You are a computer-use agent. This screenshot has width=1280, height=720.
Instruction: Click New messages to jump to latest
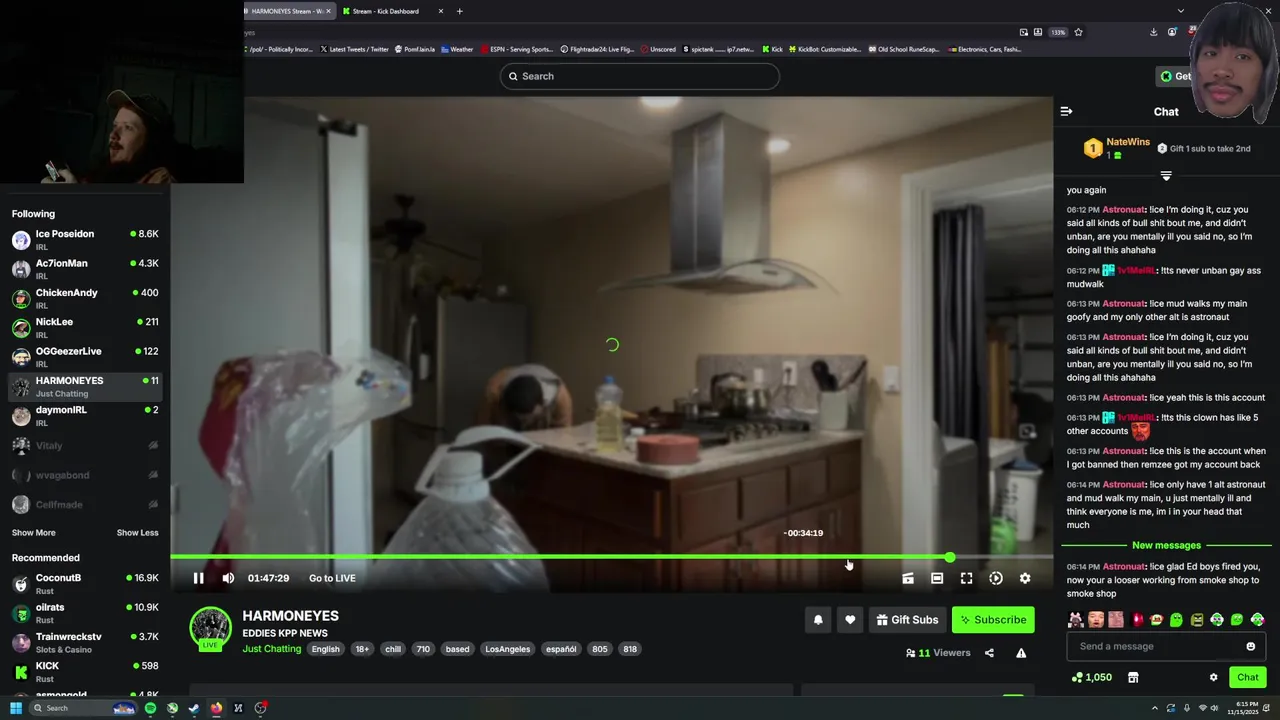(x=1166, y=545)
